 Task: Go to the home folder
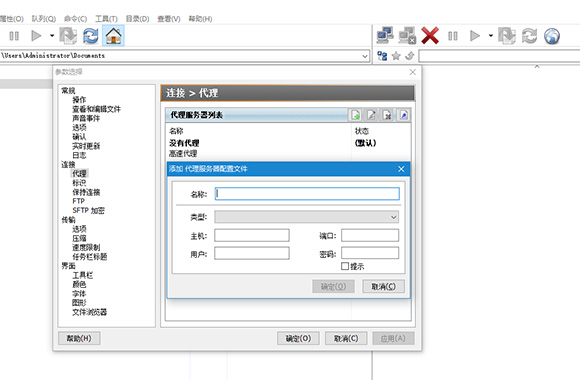pyautogui.click(x=113, y=36)
